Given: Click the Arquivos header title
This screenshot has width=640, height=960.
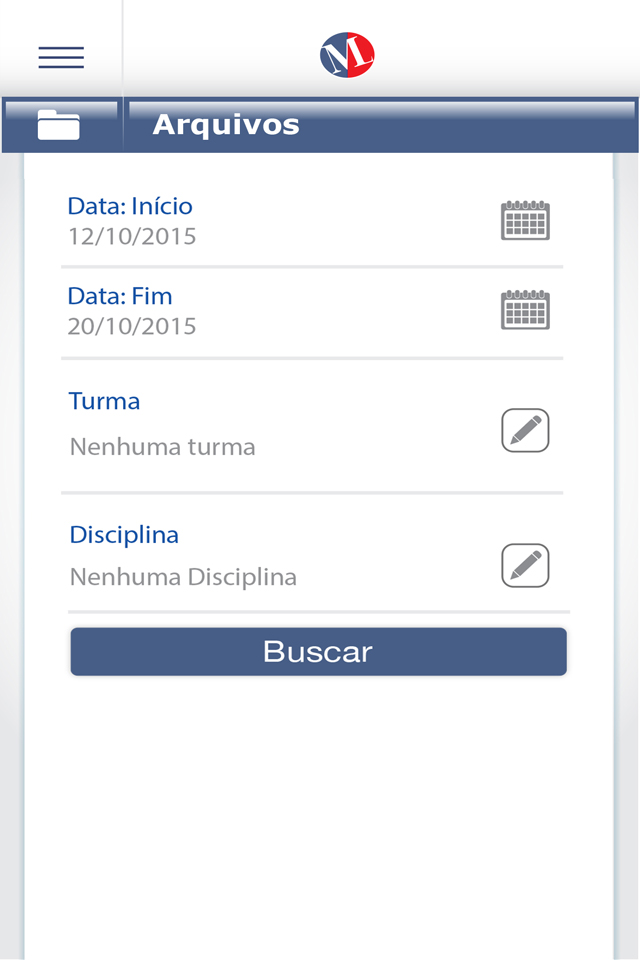Looking at the screenshot, I should tap(226, 125).
